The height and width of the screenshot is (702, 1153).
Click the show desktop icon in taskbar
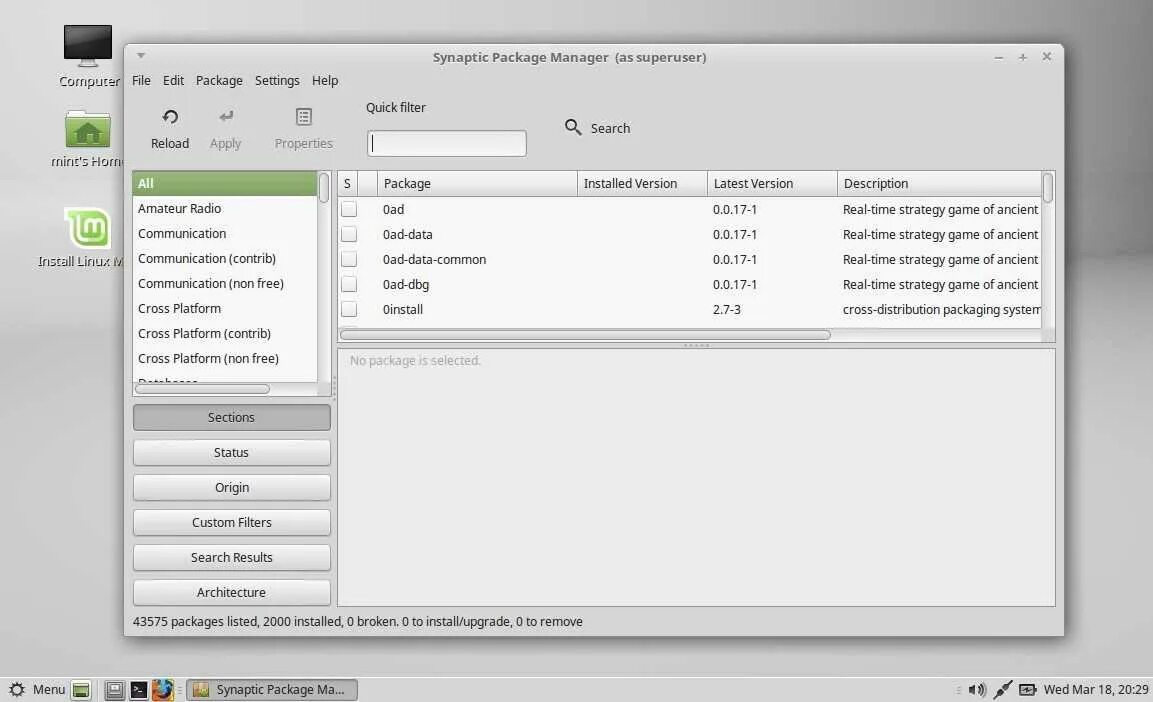81,690
